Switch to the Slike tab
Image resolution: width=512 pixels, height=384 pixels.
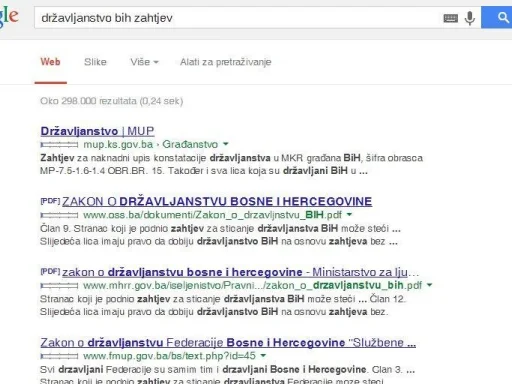coord(95,62)
